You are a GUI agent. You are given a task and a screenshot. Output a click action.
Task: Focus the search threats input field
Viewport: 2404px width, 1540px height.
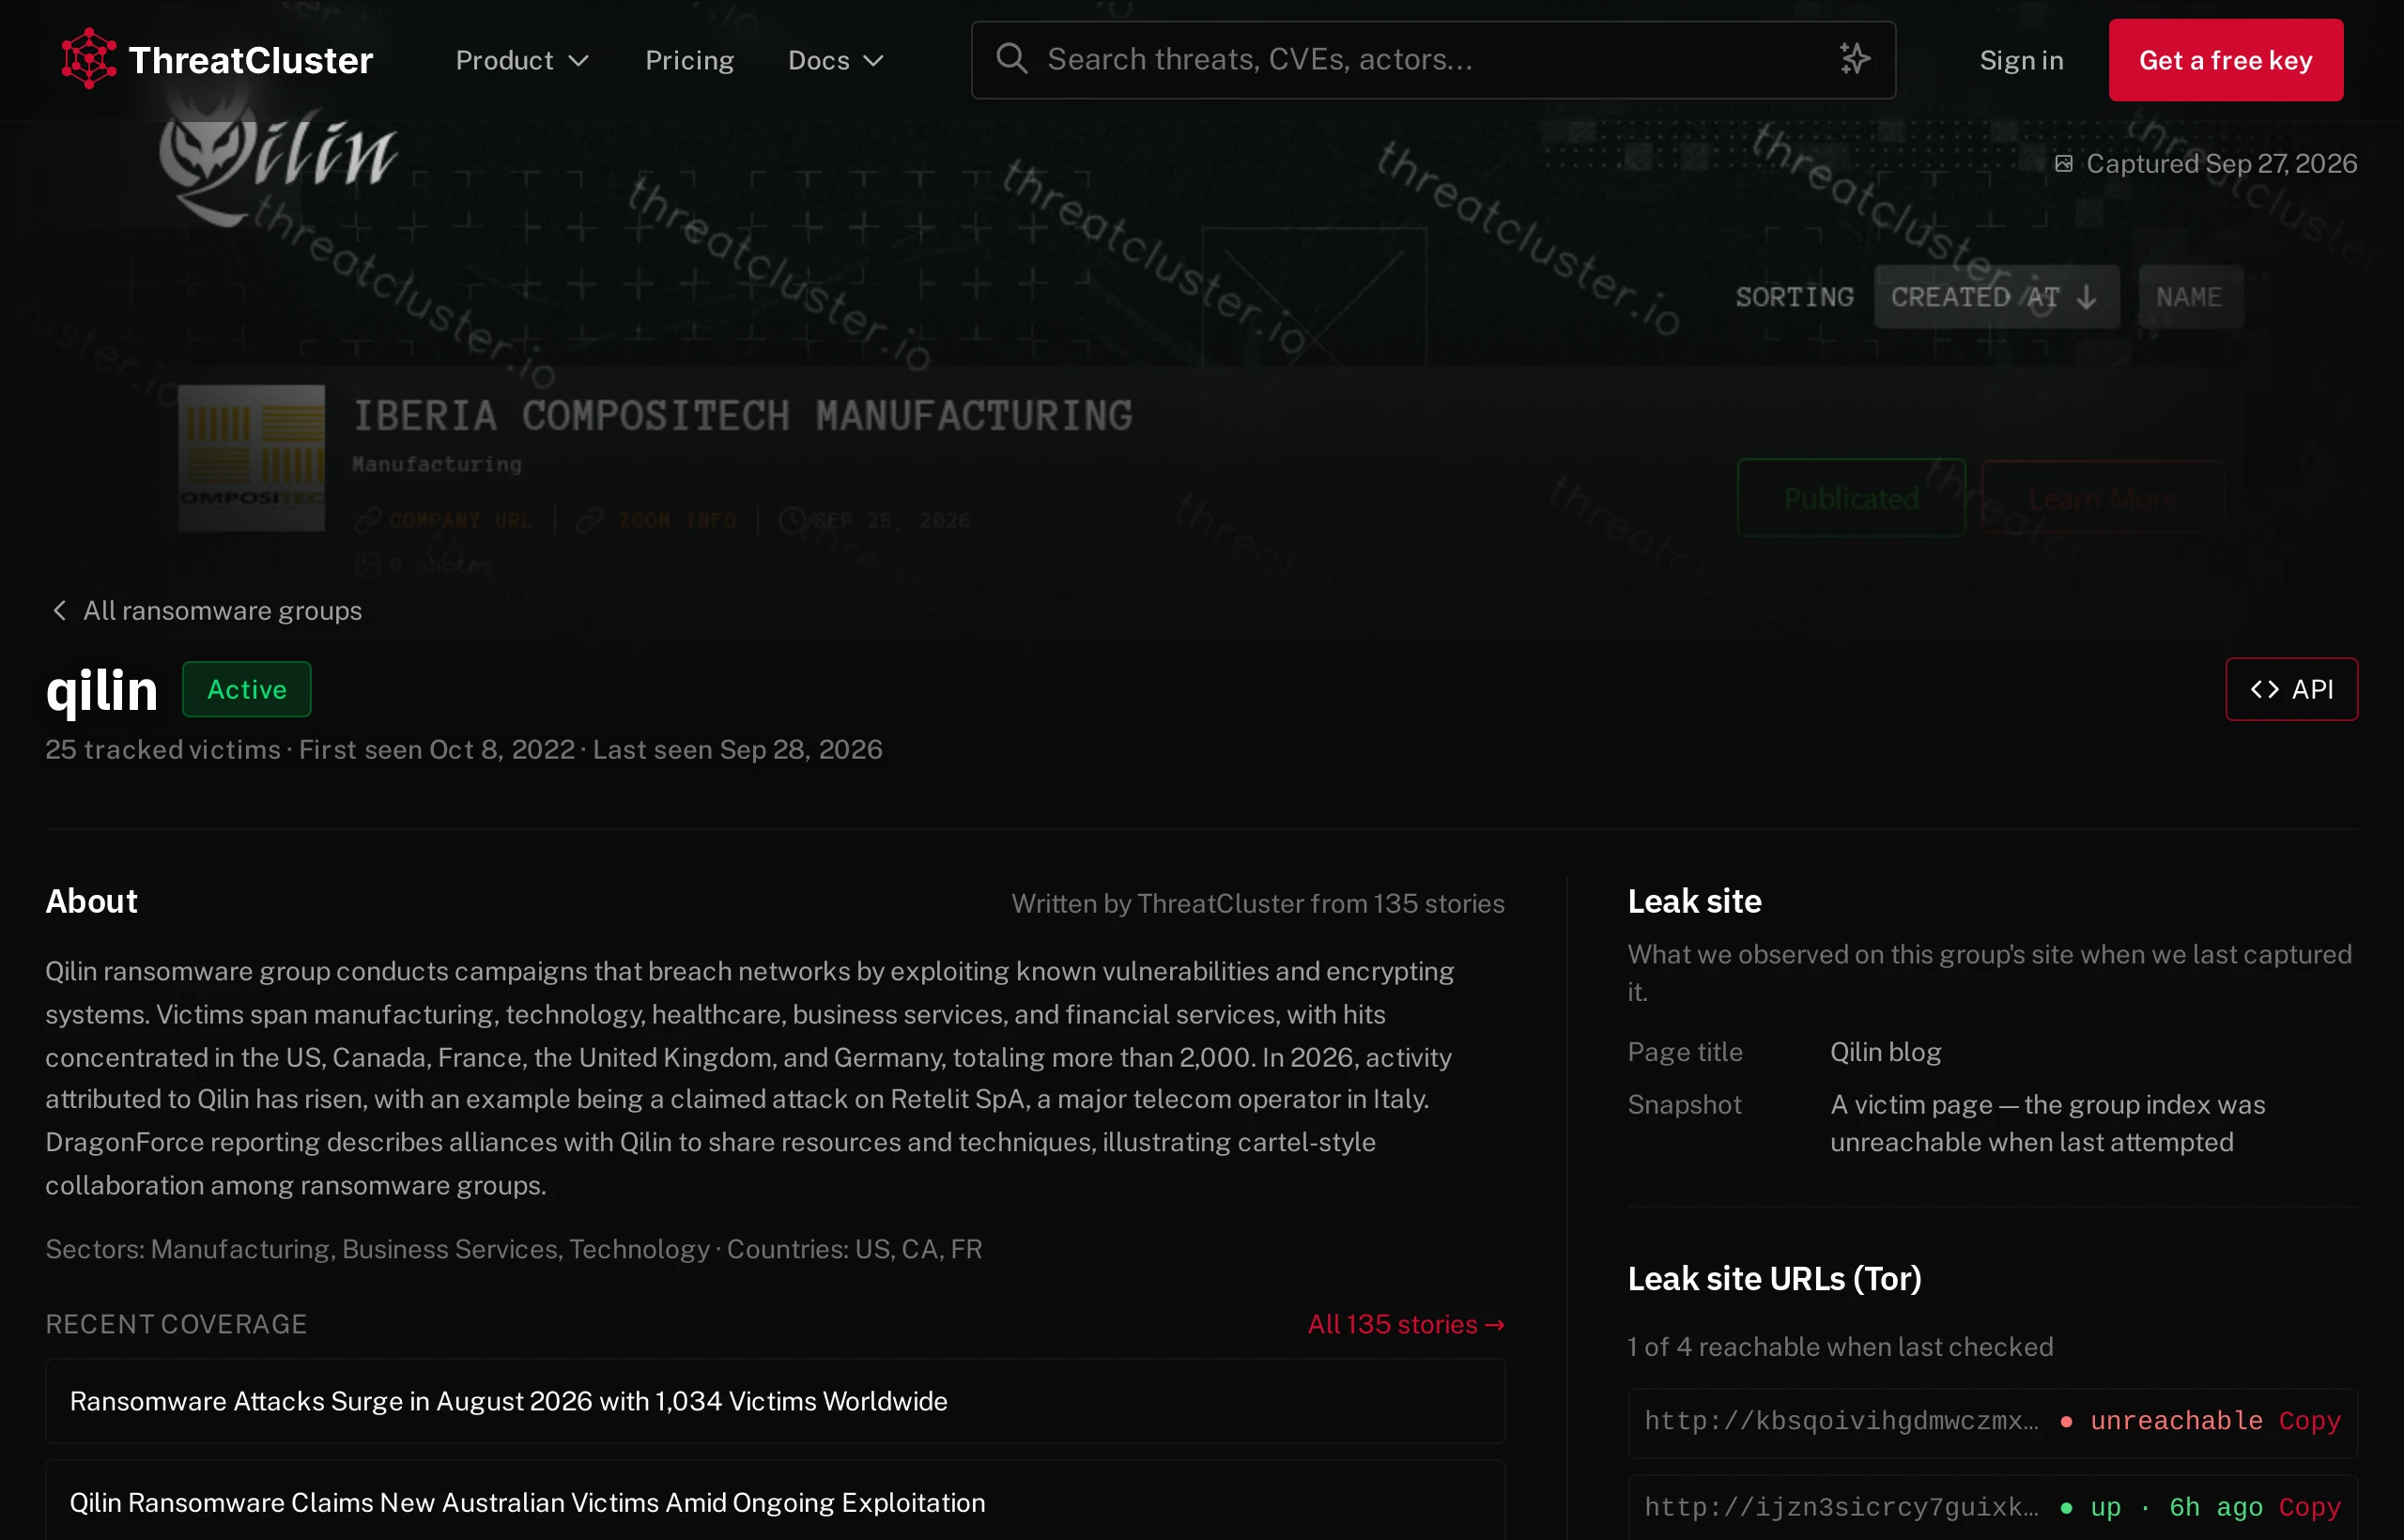point(1432,60)
